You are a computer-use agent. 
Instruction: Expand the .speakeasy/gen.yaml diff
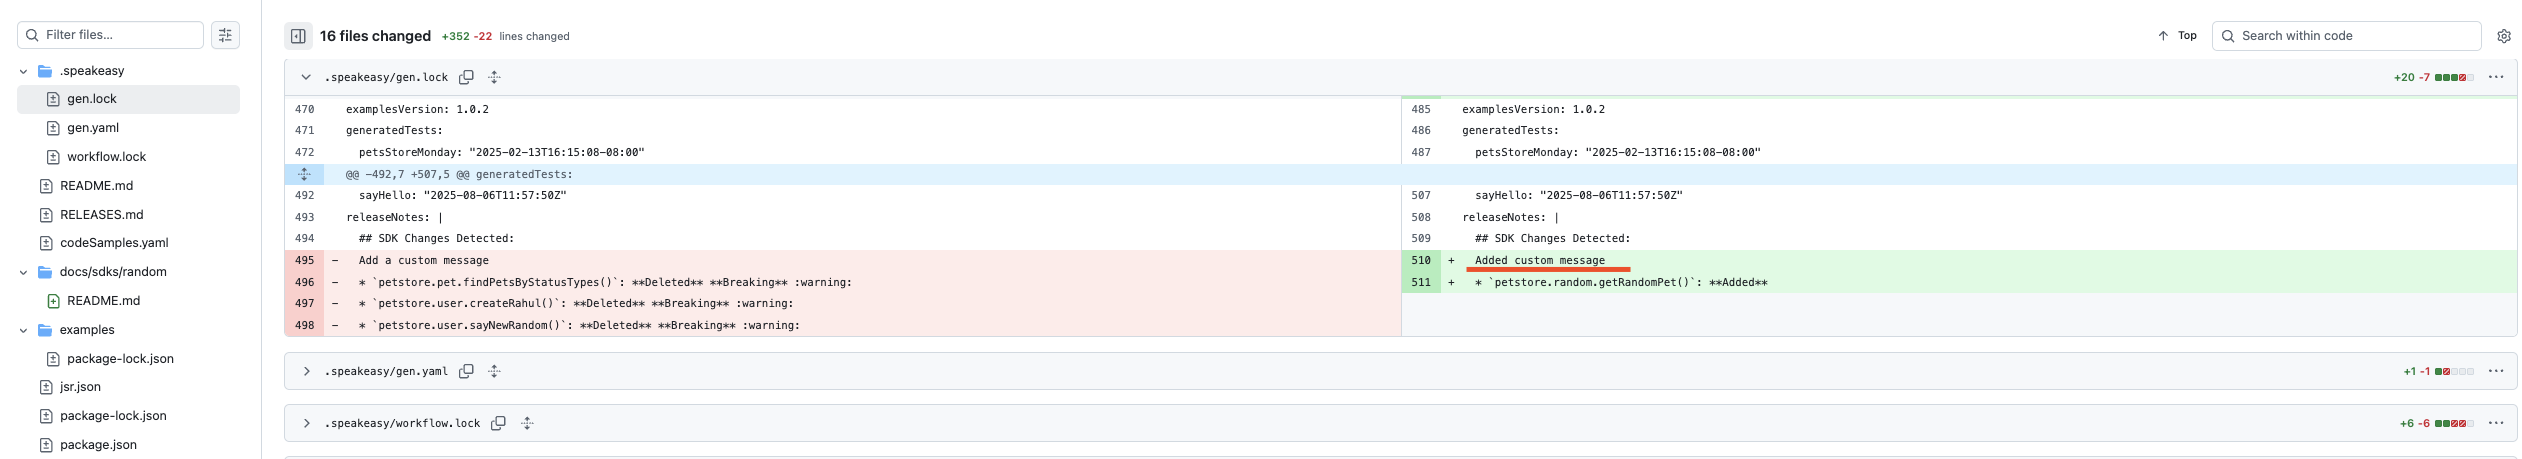click(x=306, y=371)
